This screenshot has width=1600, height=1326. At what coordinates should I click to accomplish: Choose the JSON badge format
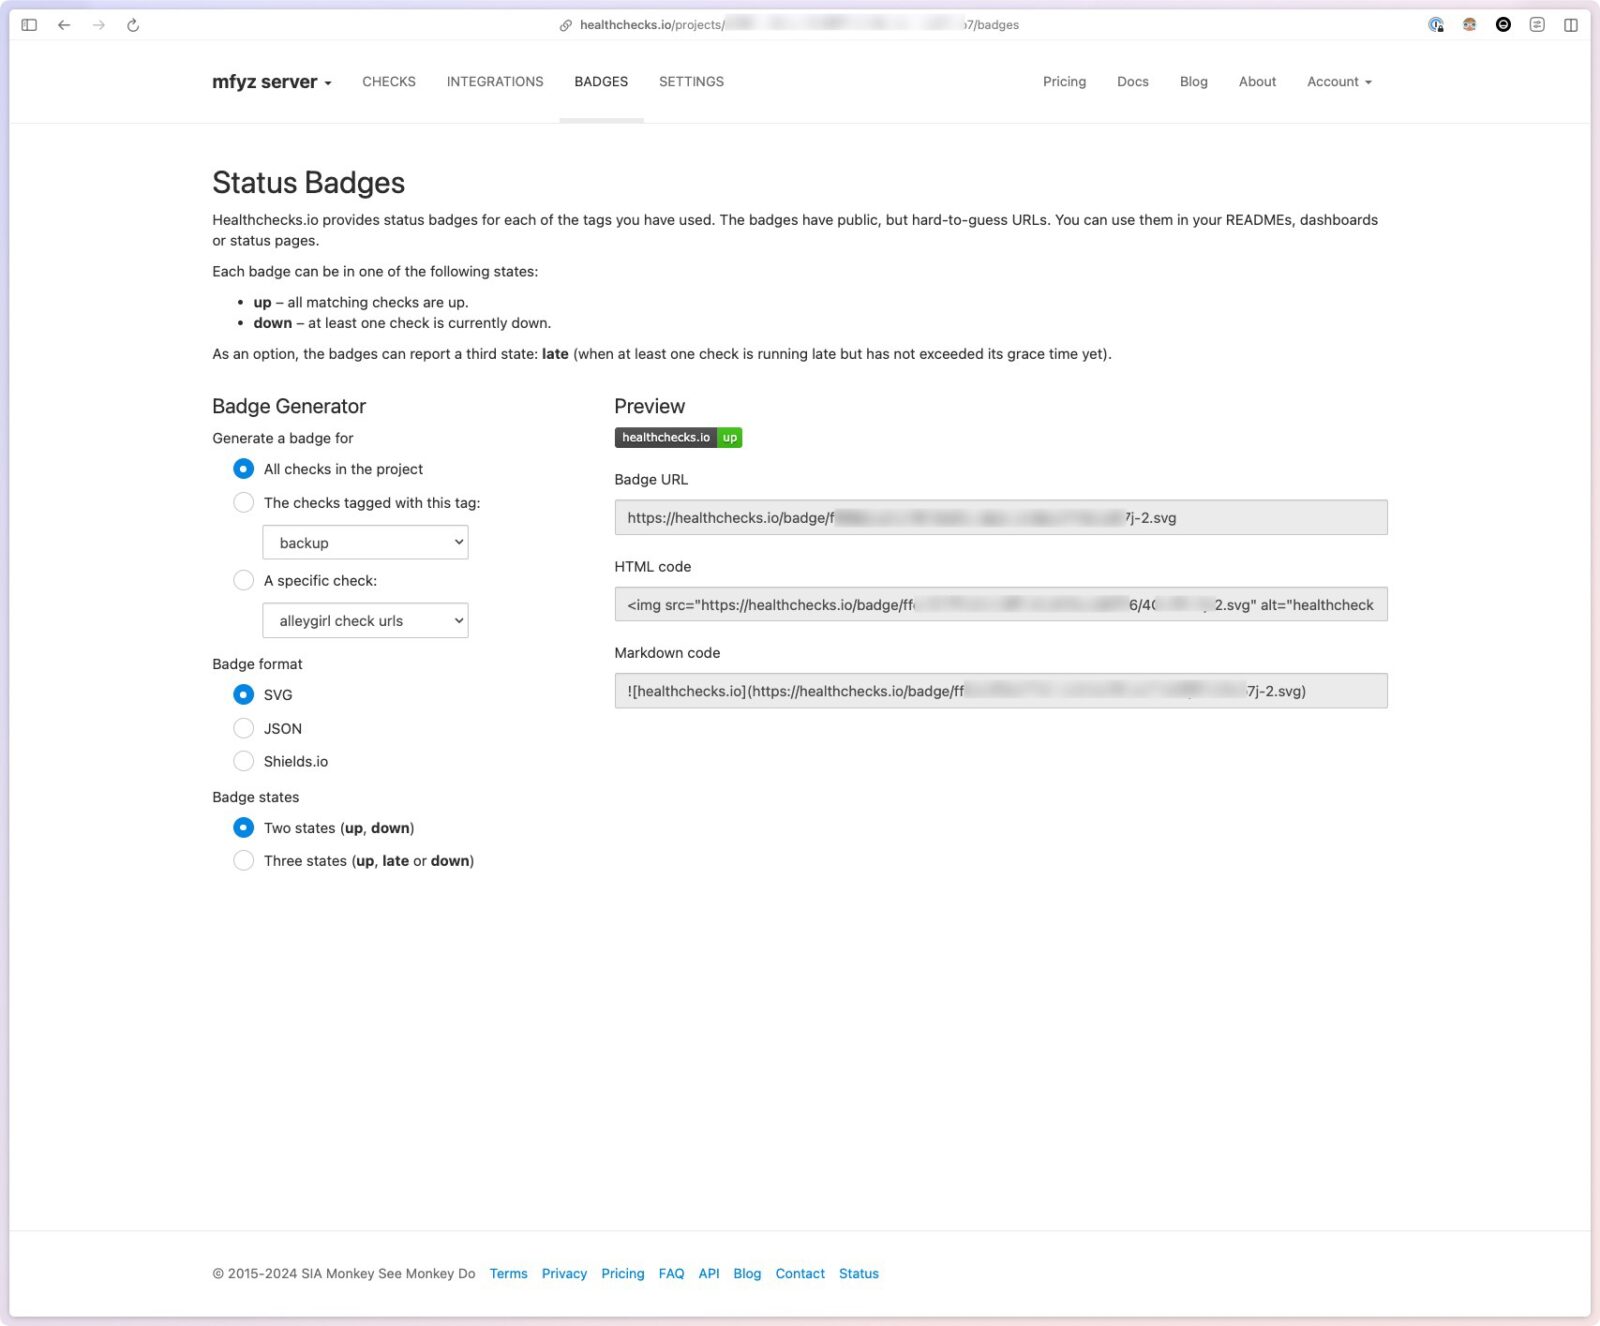pyautogui.click(x=243, y=729)
